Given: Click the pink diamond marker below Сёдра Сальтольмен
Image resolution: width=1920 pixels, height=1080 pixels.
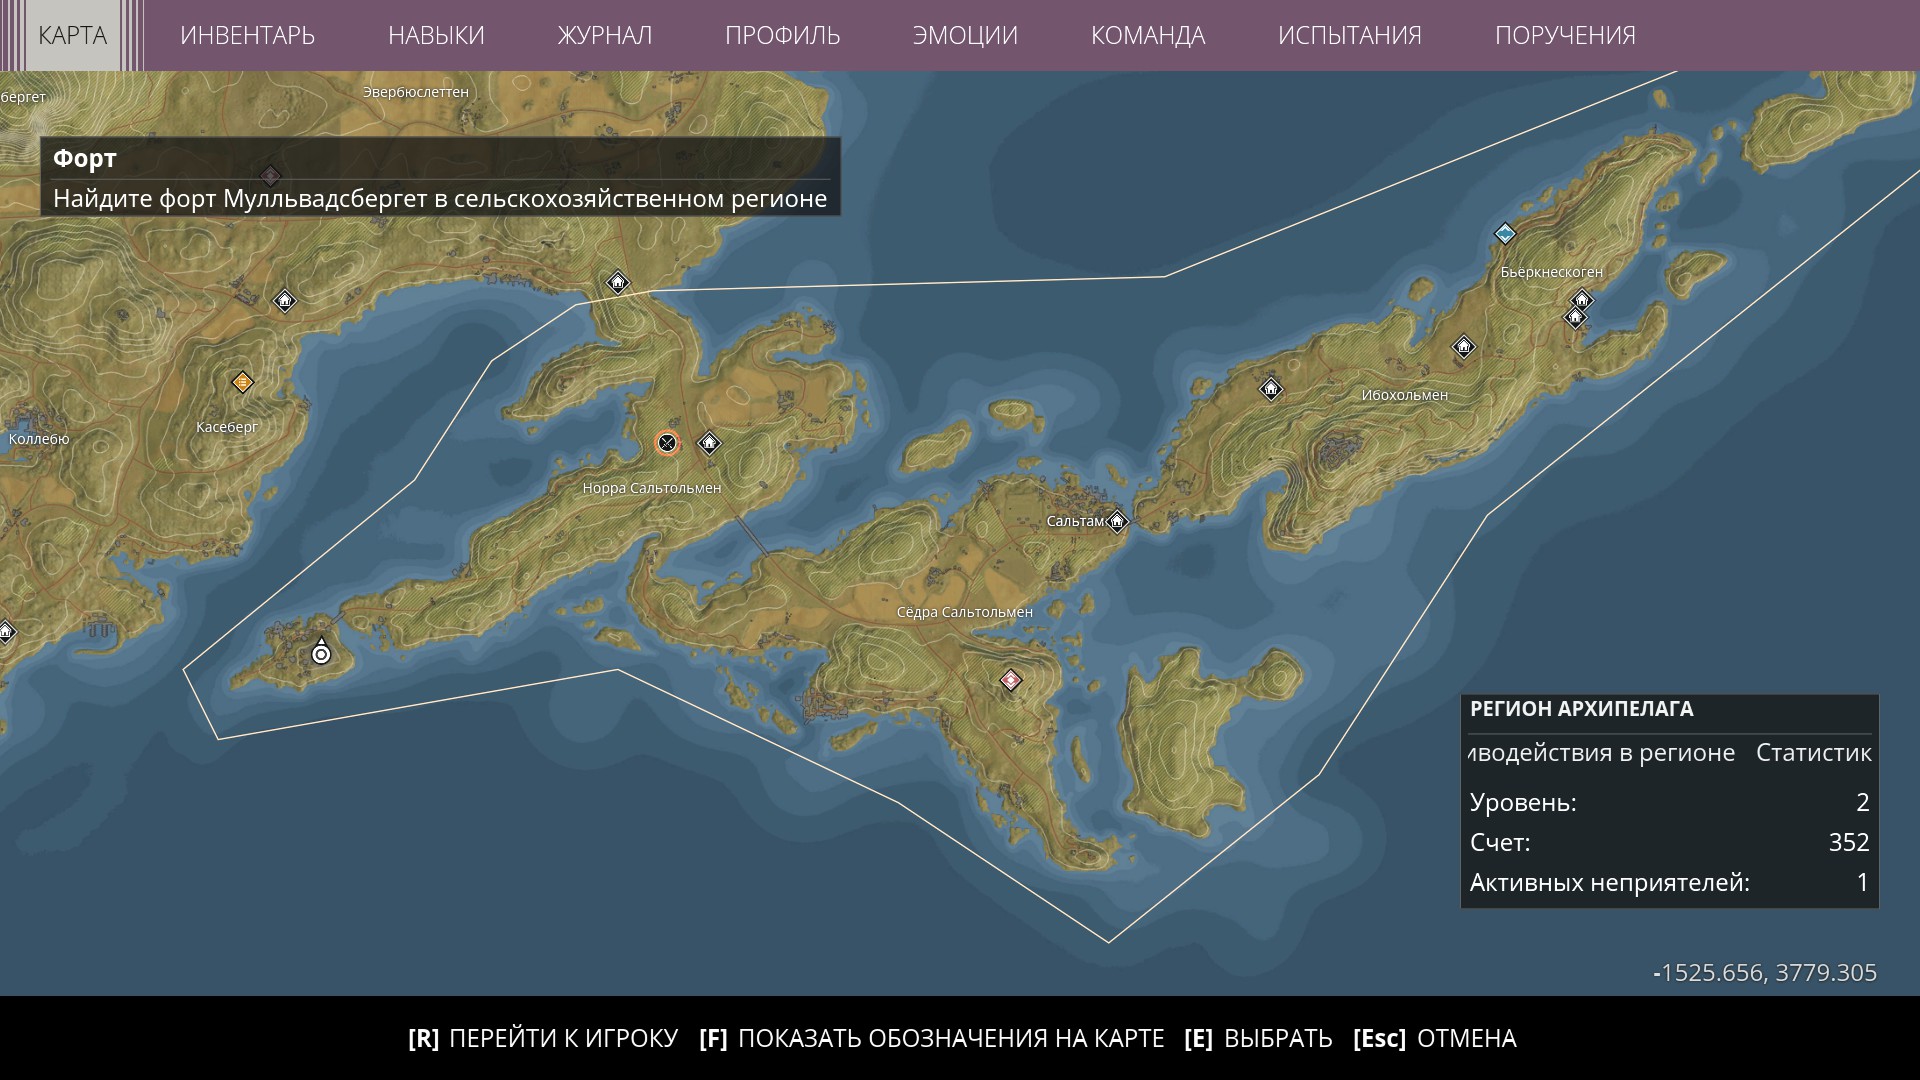Looking at the screenshot, I should (x=1011, y=680).
